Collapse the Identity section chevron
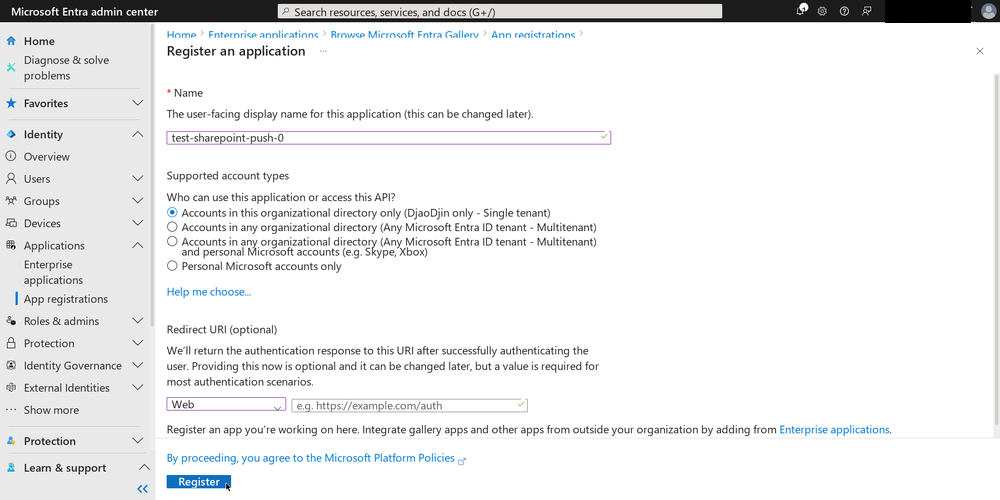Image resolution: width=1000 pixels, height=500 pixels. tap(138, 135)
